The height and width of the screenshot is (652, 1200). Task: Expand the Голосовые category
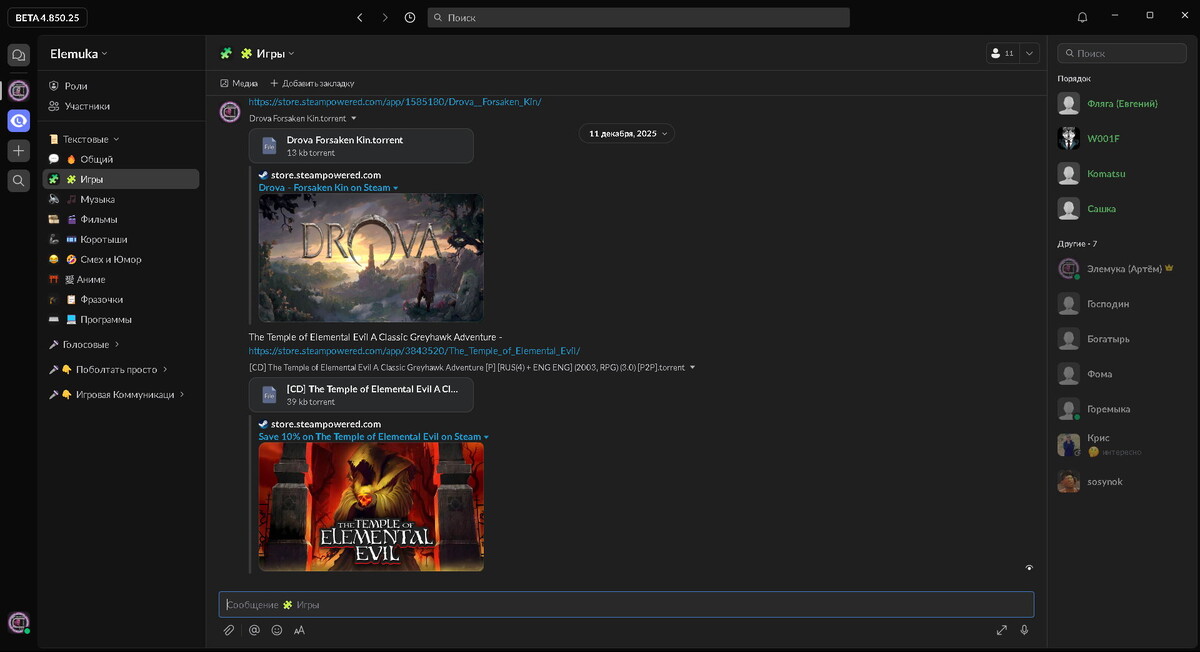[84, 344]
